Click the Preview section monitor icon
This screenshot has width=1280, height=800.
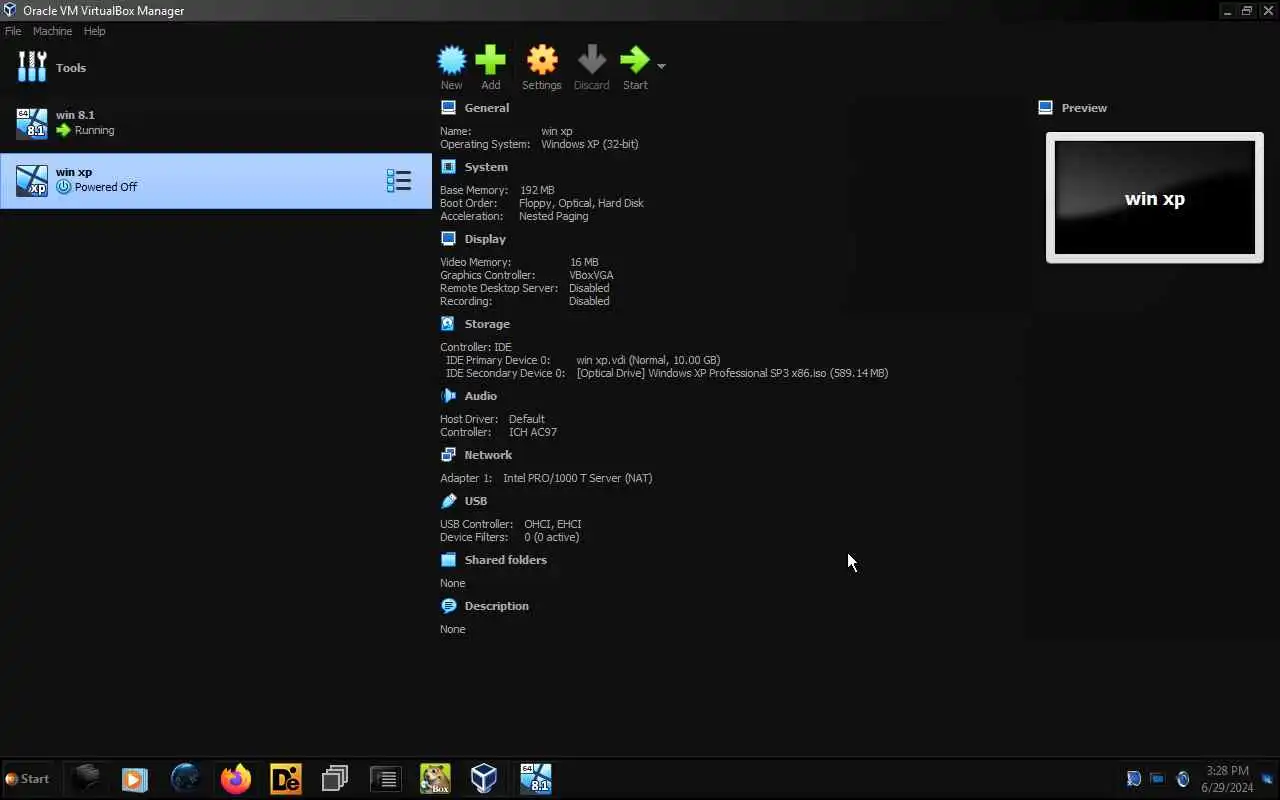1046,108
